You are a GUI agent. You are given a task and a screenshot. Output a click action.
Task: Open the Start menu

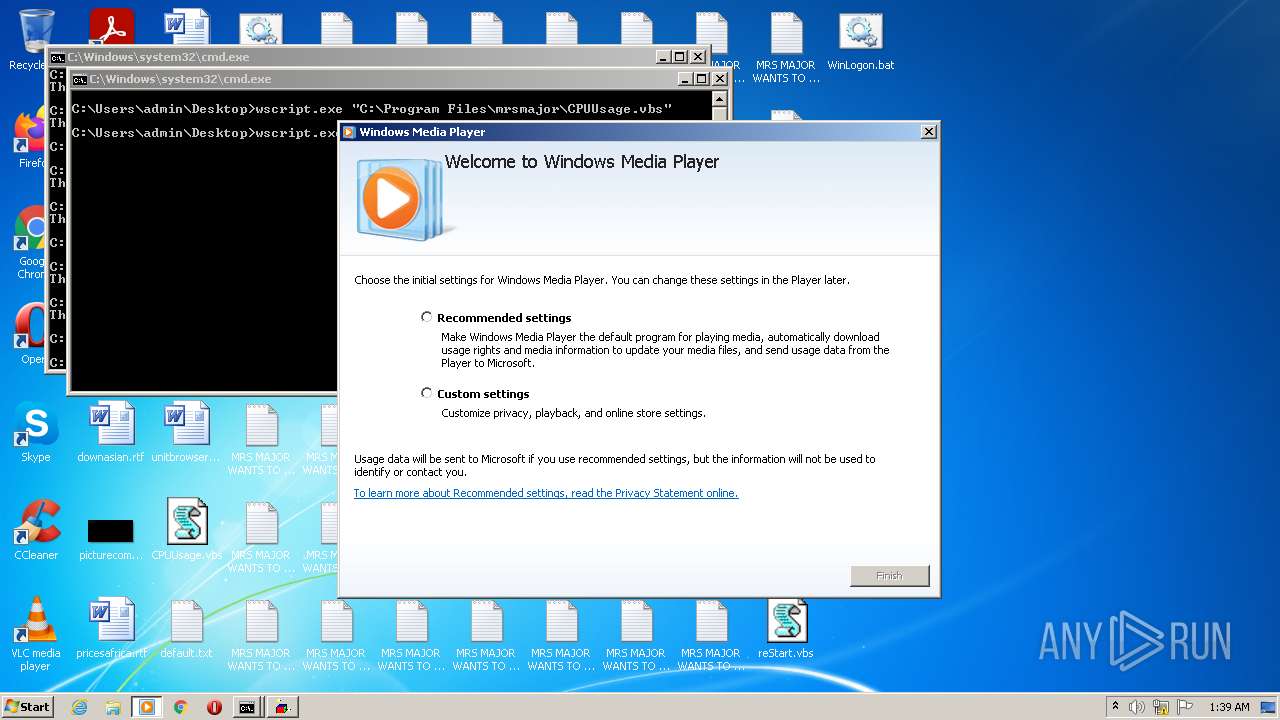pos(27,707)
